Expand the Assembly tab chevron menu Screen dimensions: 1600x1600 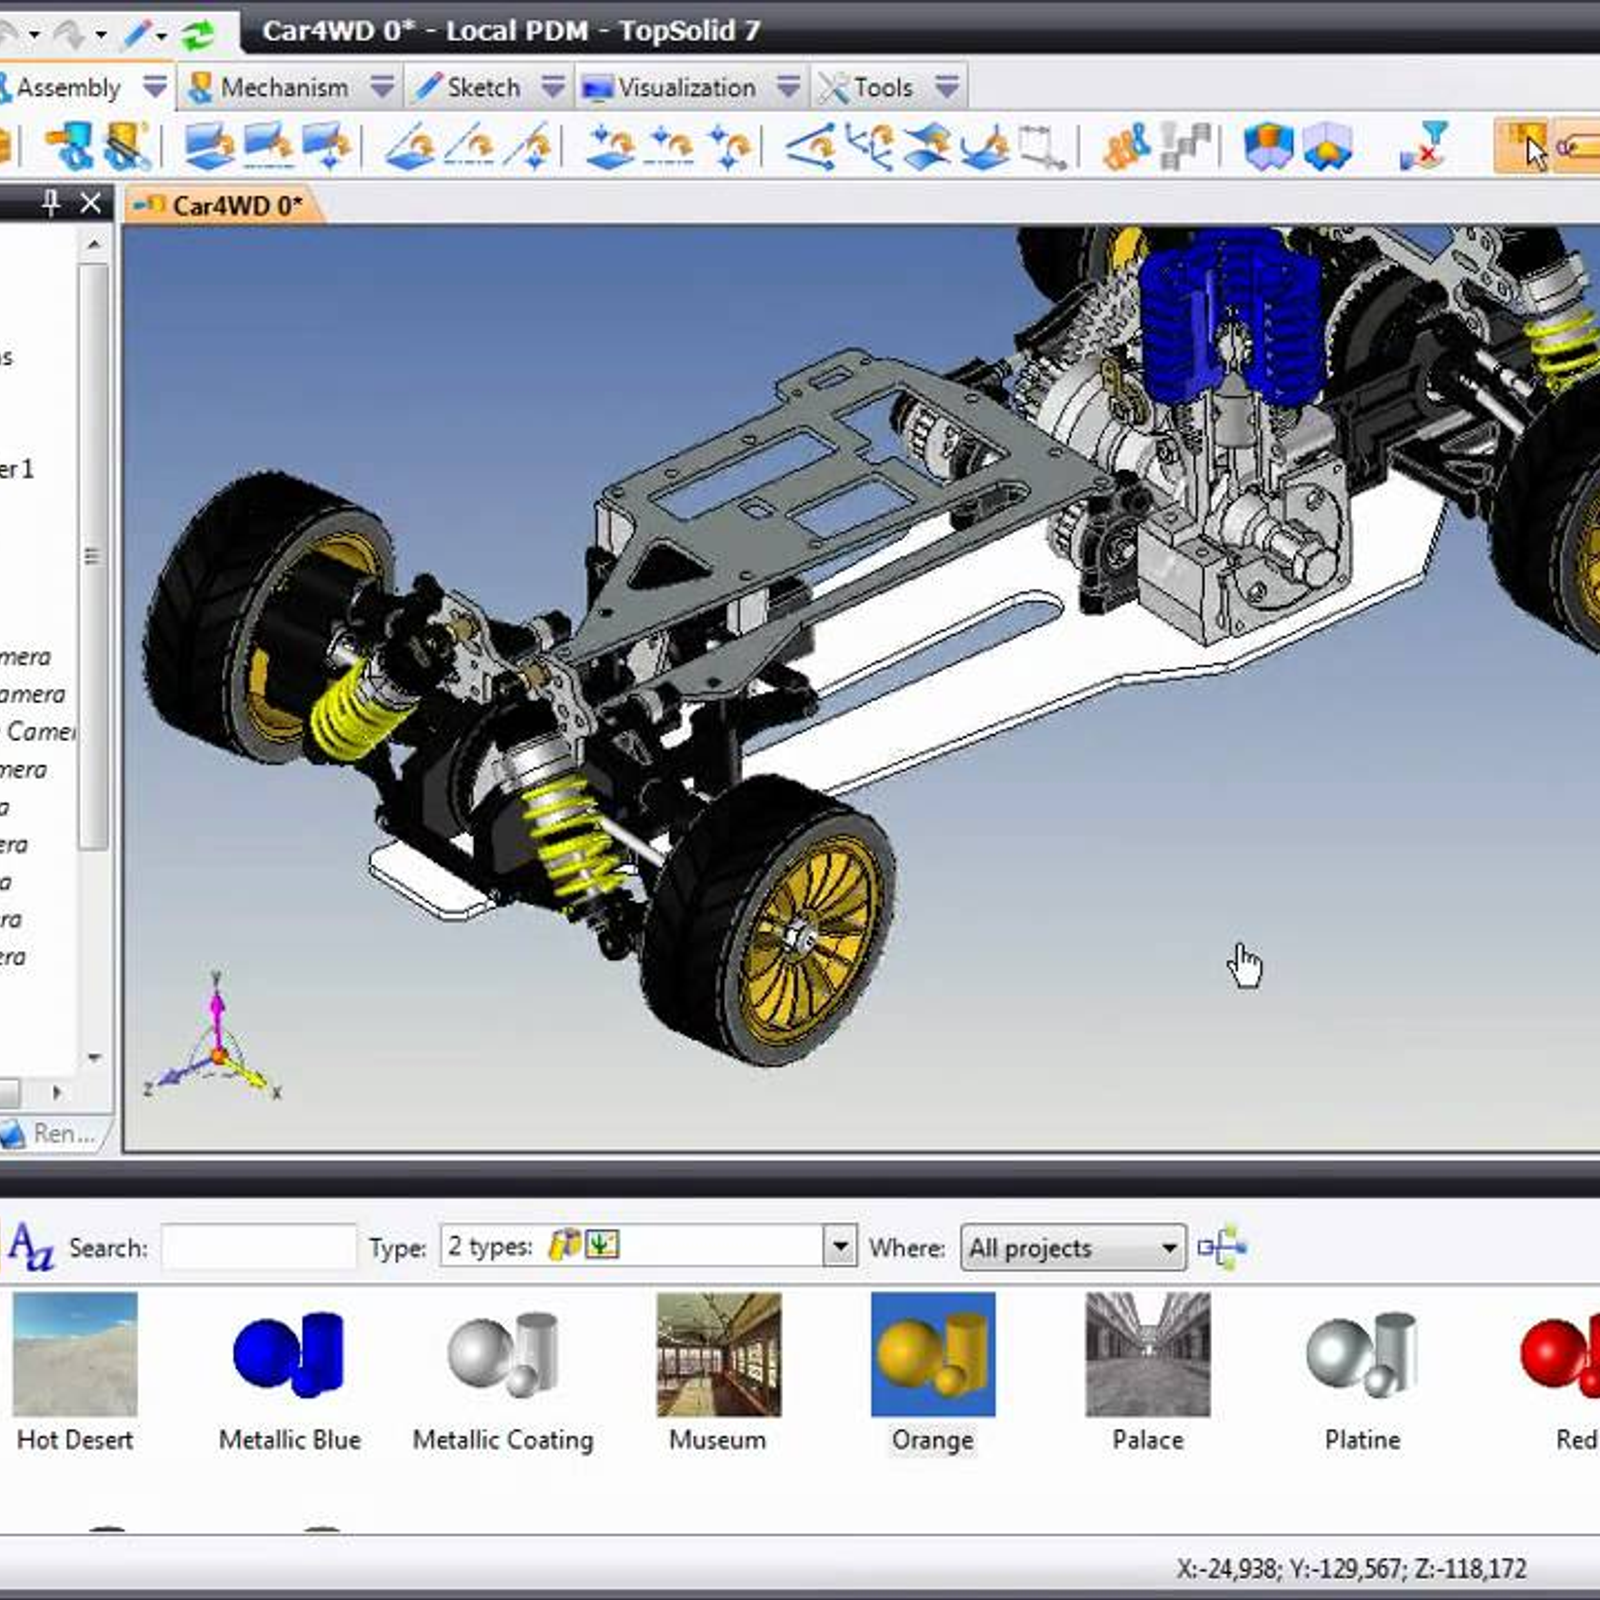152,88
